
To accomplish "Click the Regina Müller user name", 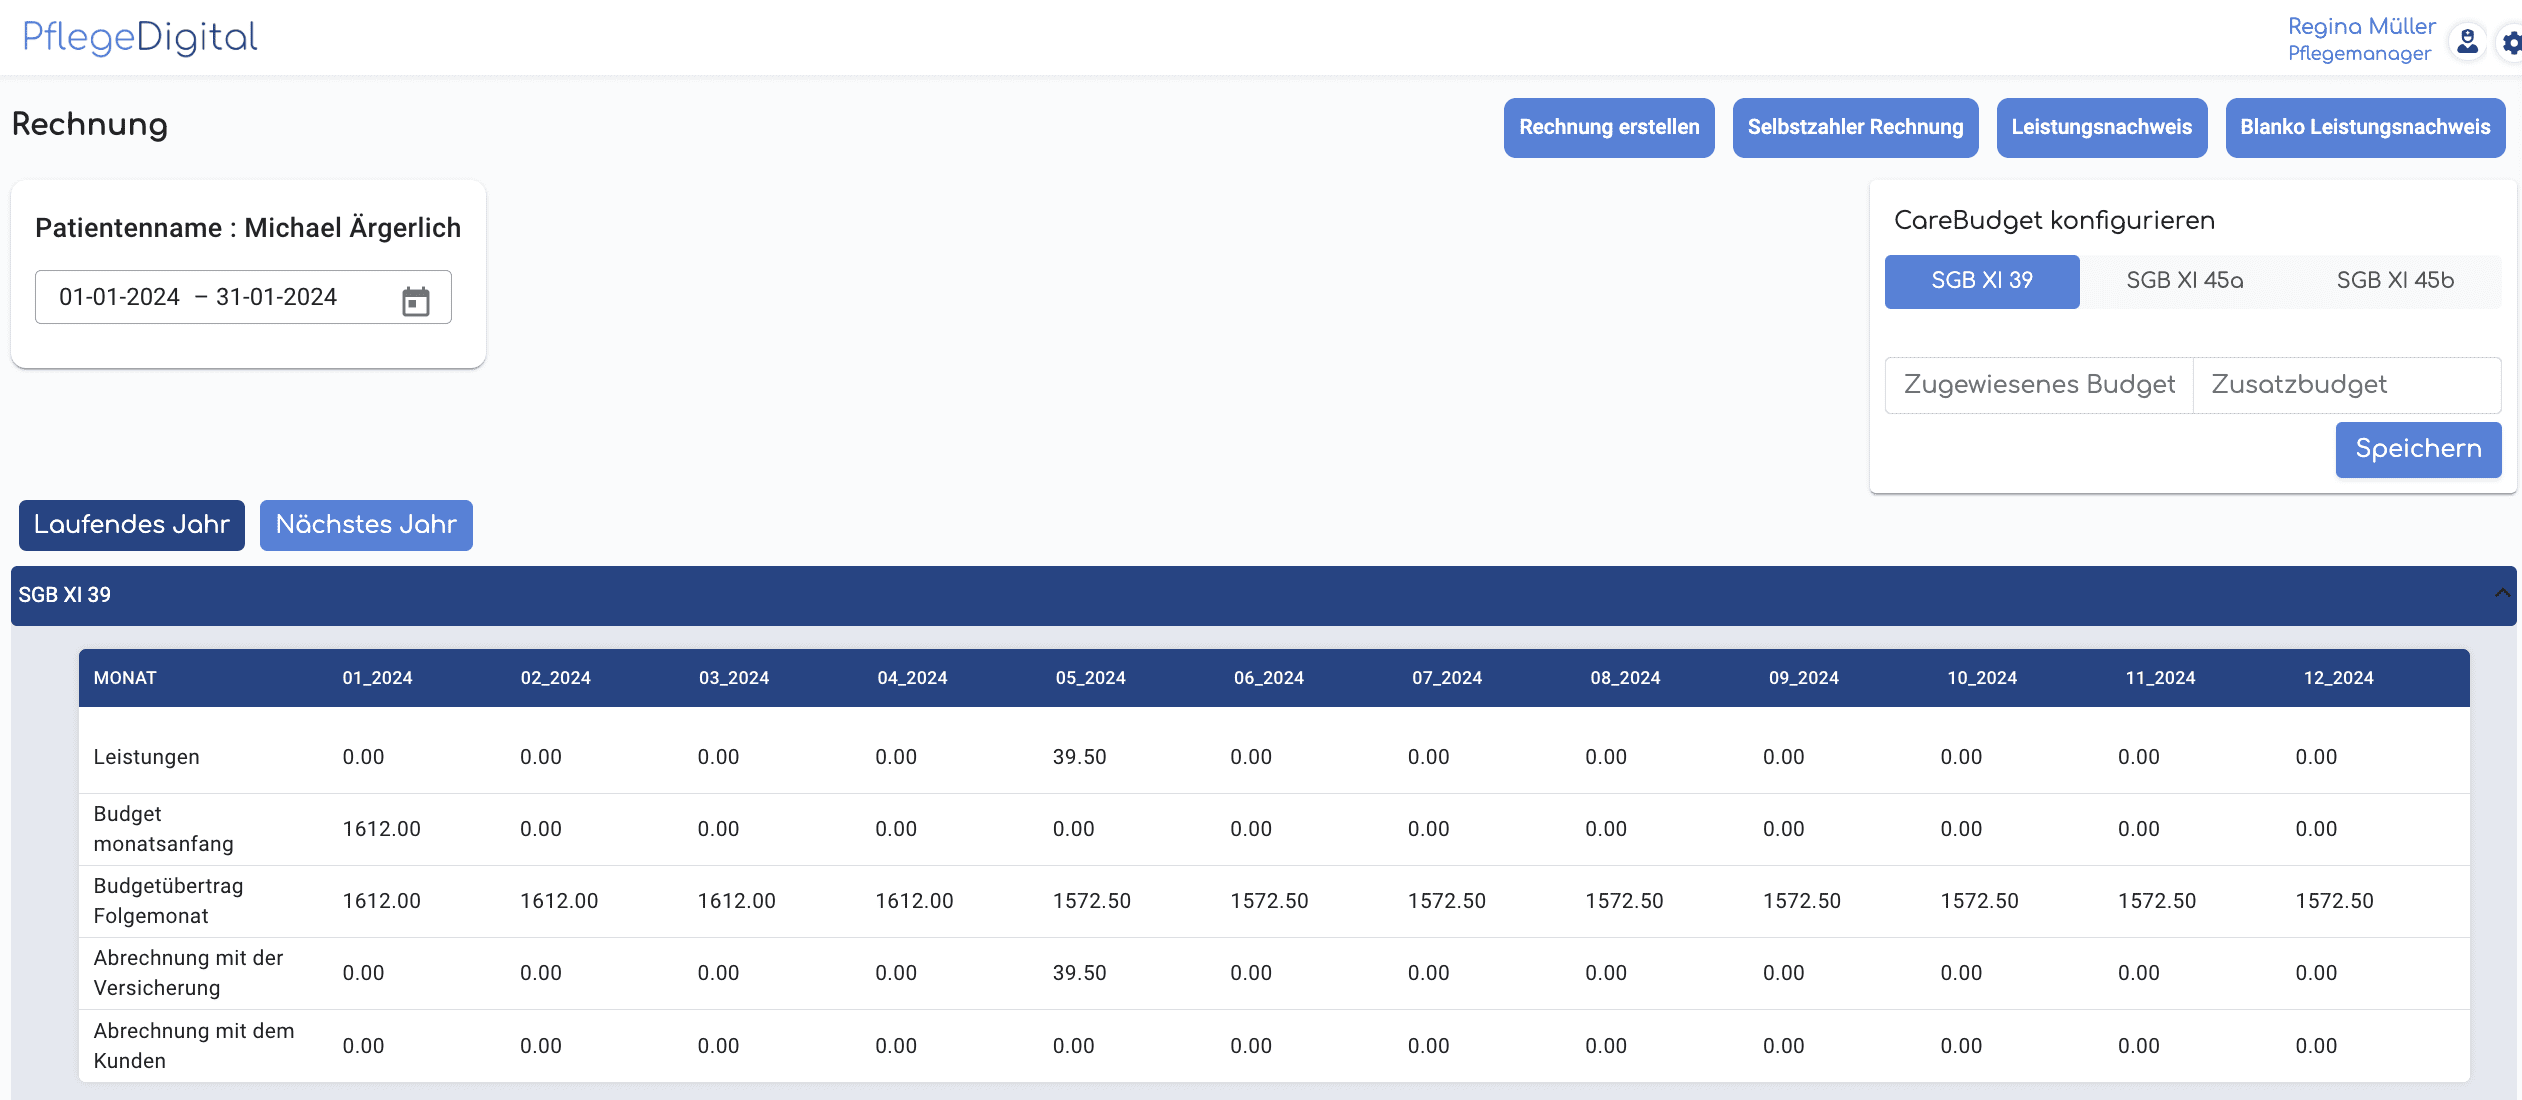I will click(x=2362, y=27).
